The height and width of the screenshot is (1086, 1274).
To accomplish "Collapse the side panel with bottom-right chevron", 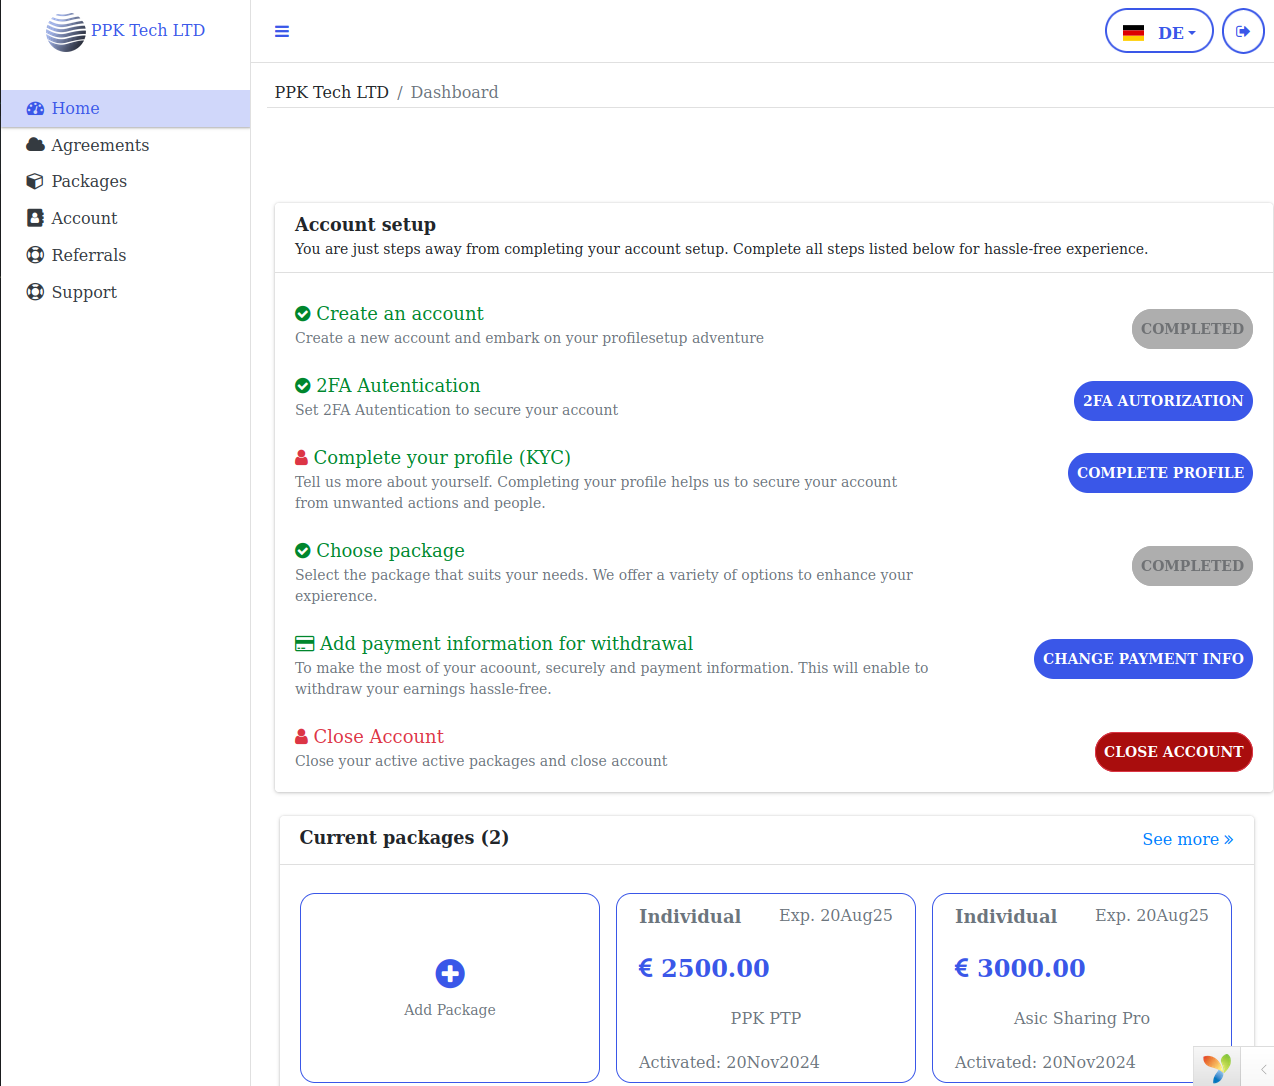I will click(1263, 1069).
